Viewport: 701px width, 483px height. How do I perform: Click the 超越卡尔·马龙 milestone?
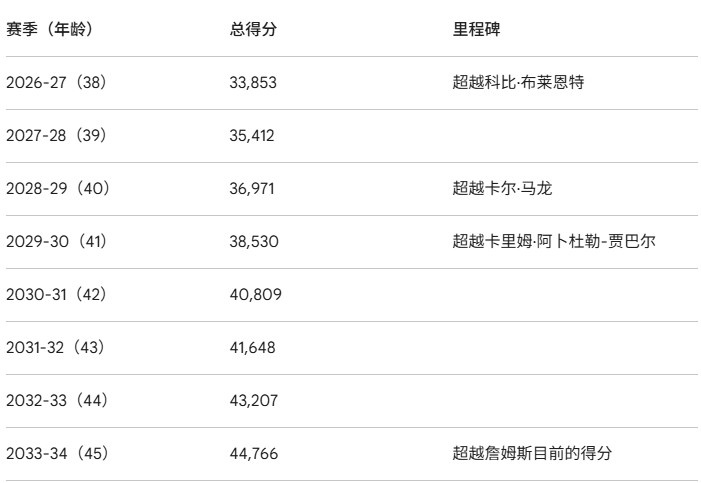click(501, 188)
